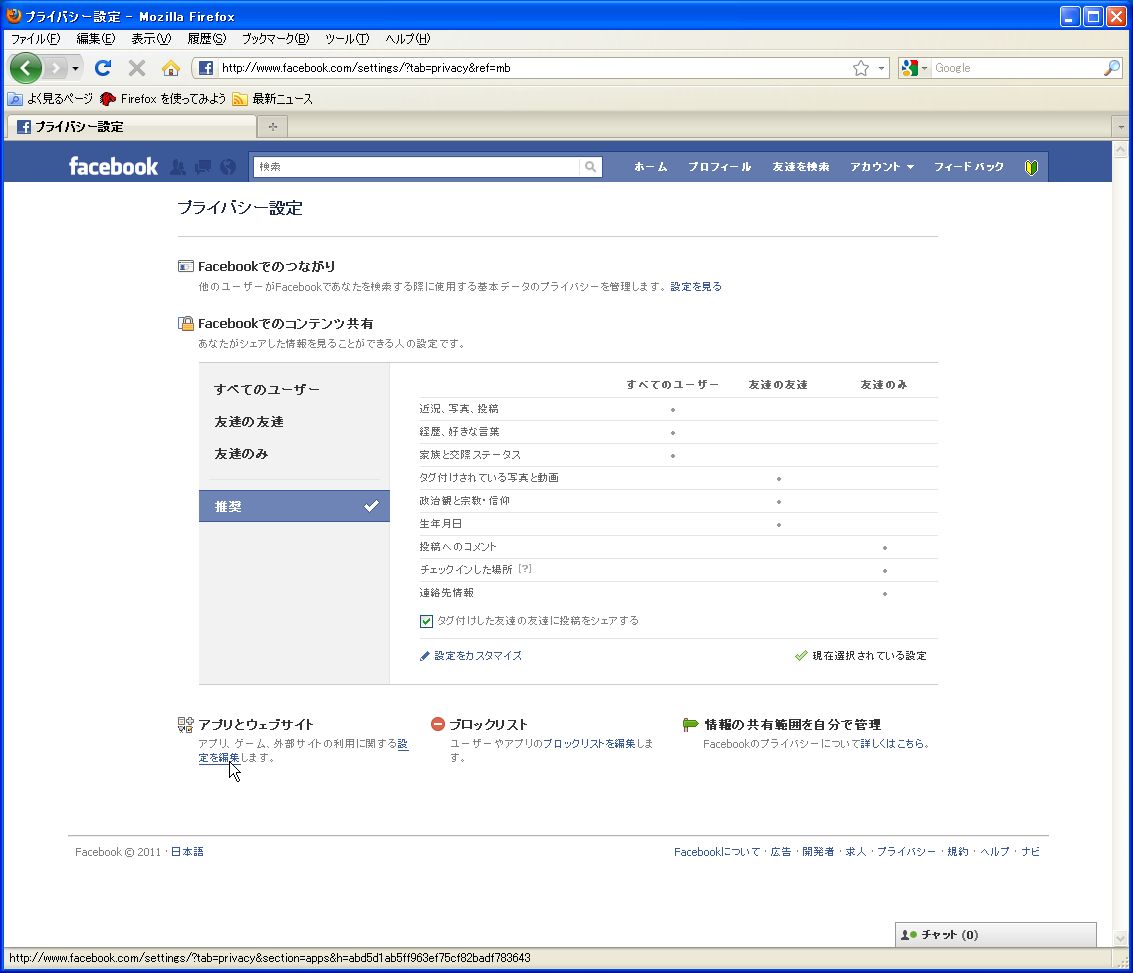Click the stop loading X icon
The image size is (1133, 973).
pos(137,68)
